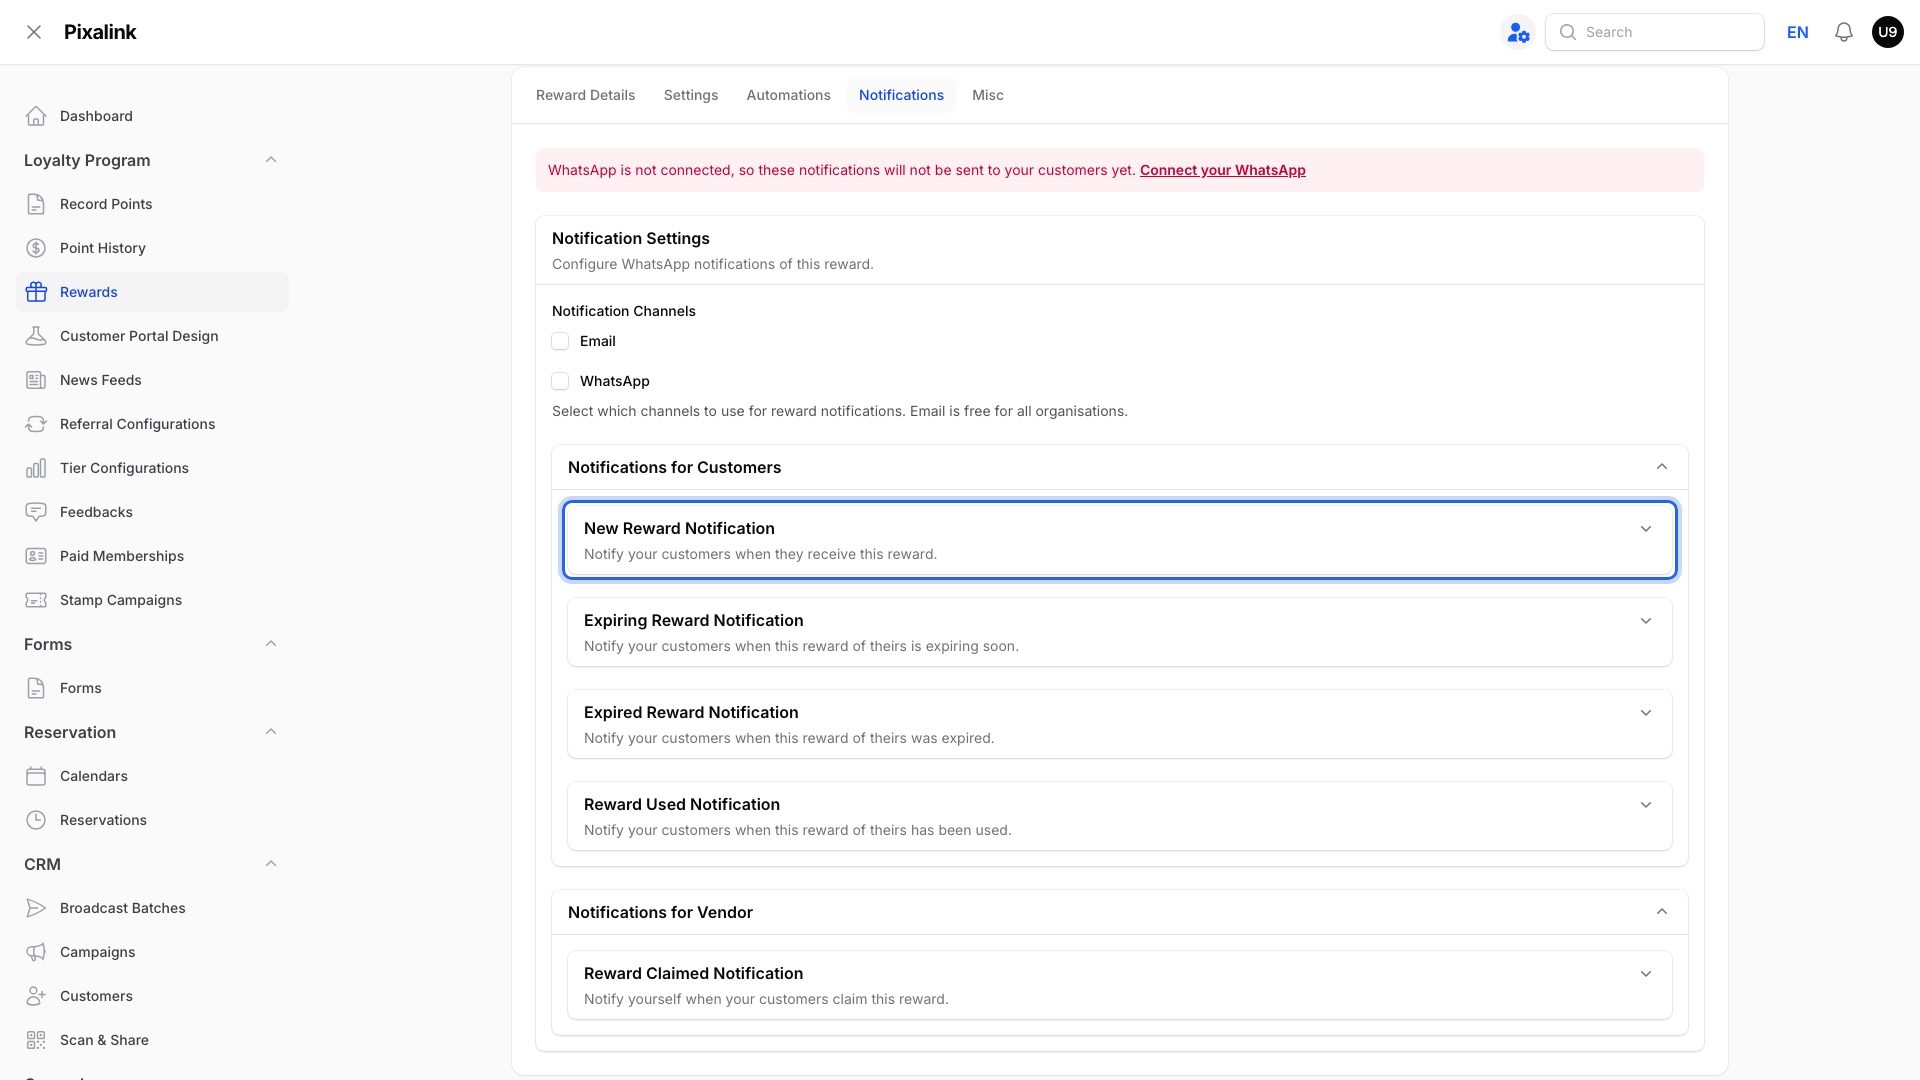Open Record Points via its document icon
Screen dimensions: 1920x1080
pyautogui.click(x=36, y=204)
